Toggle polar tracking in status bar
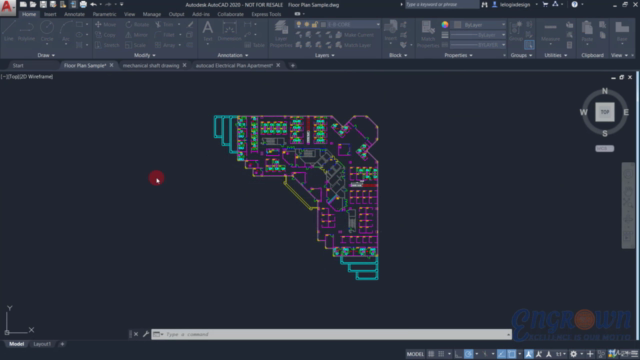 point(468,354)
